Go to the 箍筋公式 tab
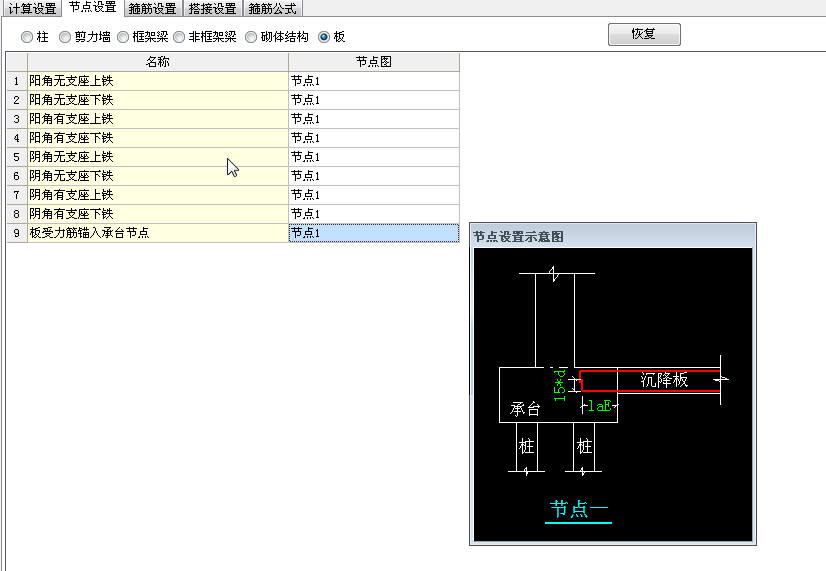 pos(272,8)
